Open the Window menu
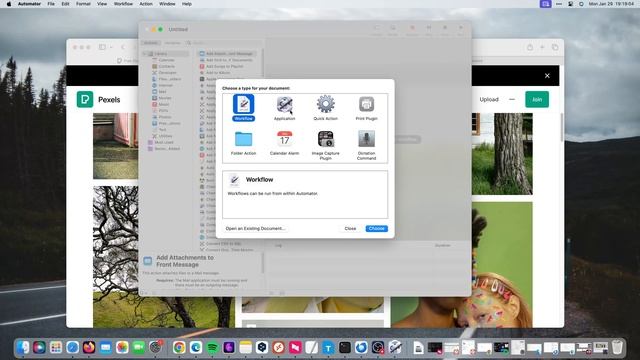 167,4
